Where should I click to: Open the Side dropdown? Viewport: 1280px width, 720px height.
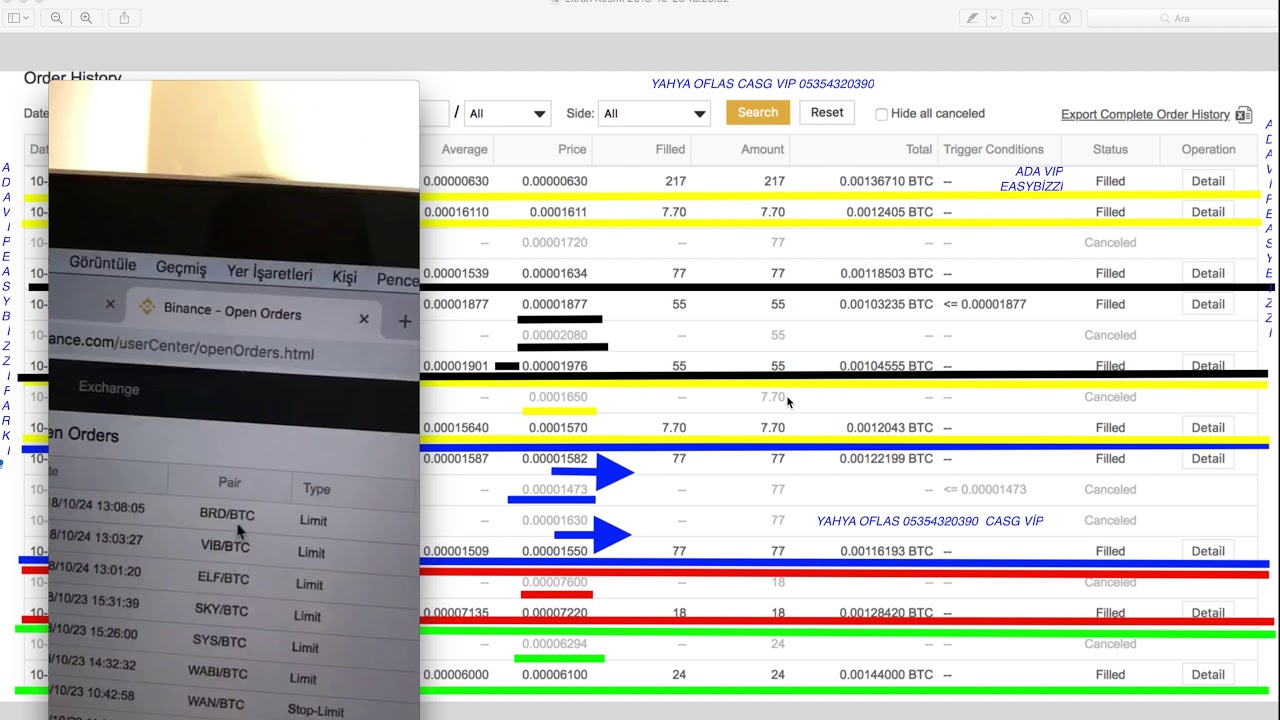(654, 113)
